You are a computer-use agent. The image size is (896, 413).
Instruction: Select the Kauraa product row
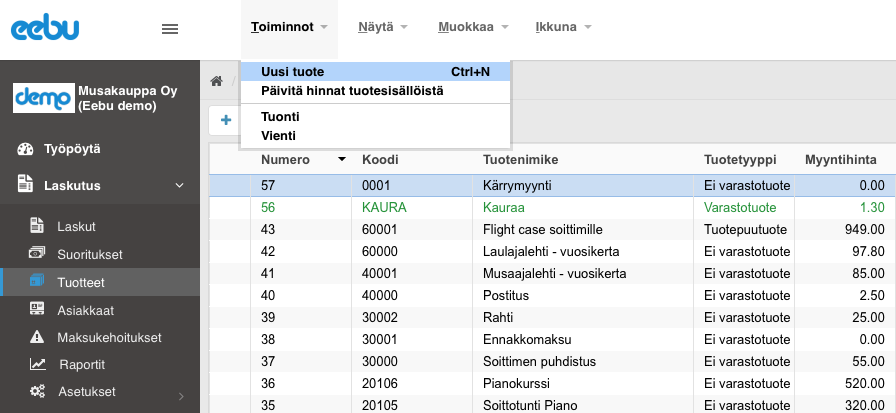tap(553, 207)
